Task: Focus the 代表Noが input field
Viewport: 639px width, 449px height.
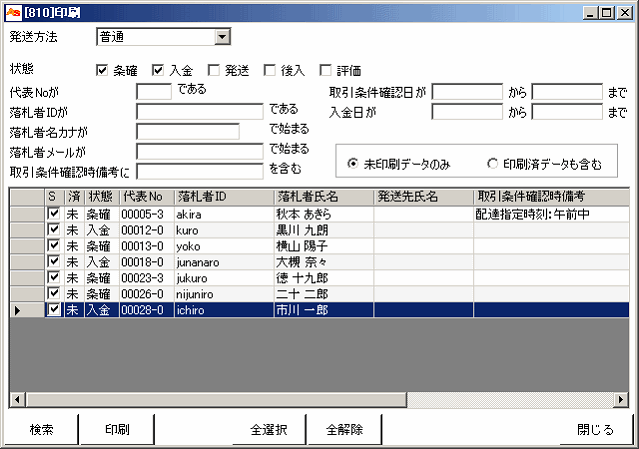Action: coord(154,92)
